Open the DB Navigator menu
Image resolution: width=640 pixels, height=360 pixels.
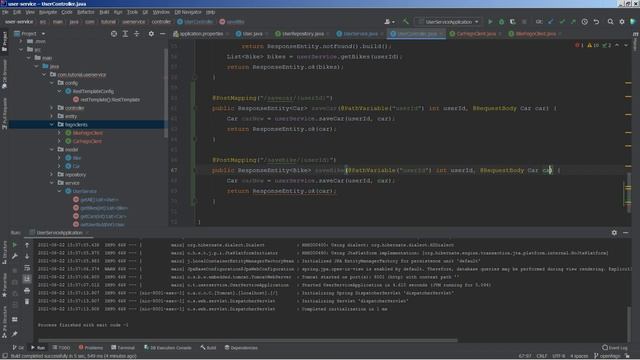[x=188, y=12]
